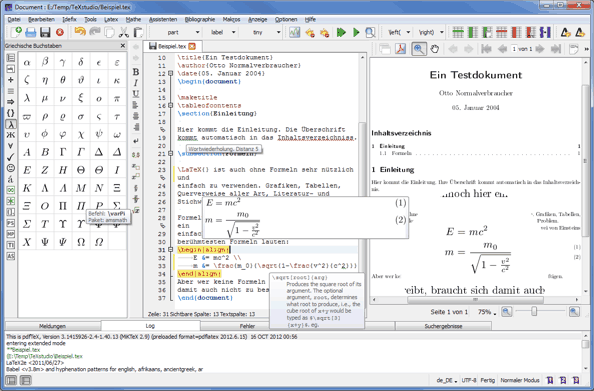The image size is (594, 391).
Task: Click the Suchergebnisse tab button
Action: 443,326
